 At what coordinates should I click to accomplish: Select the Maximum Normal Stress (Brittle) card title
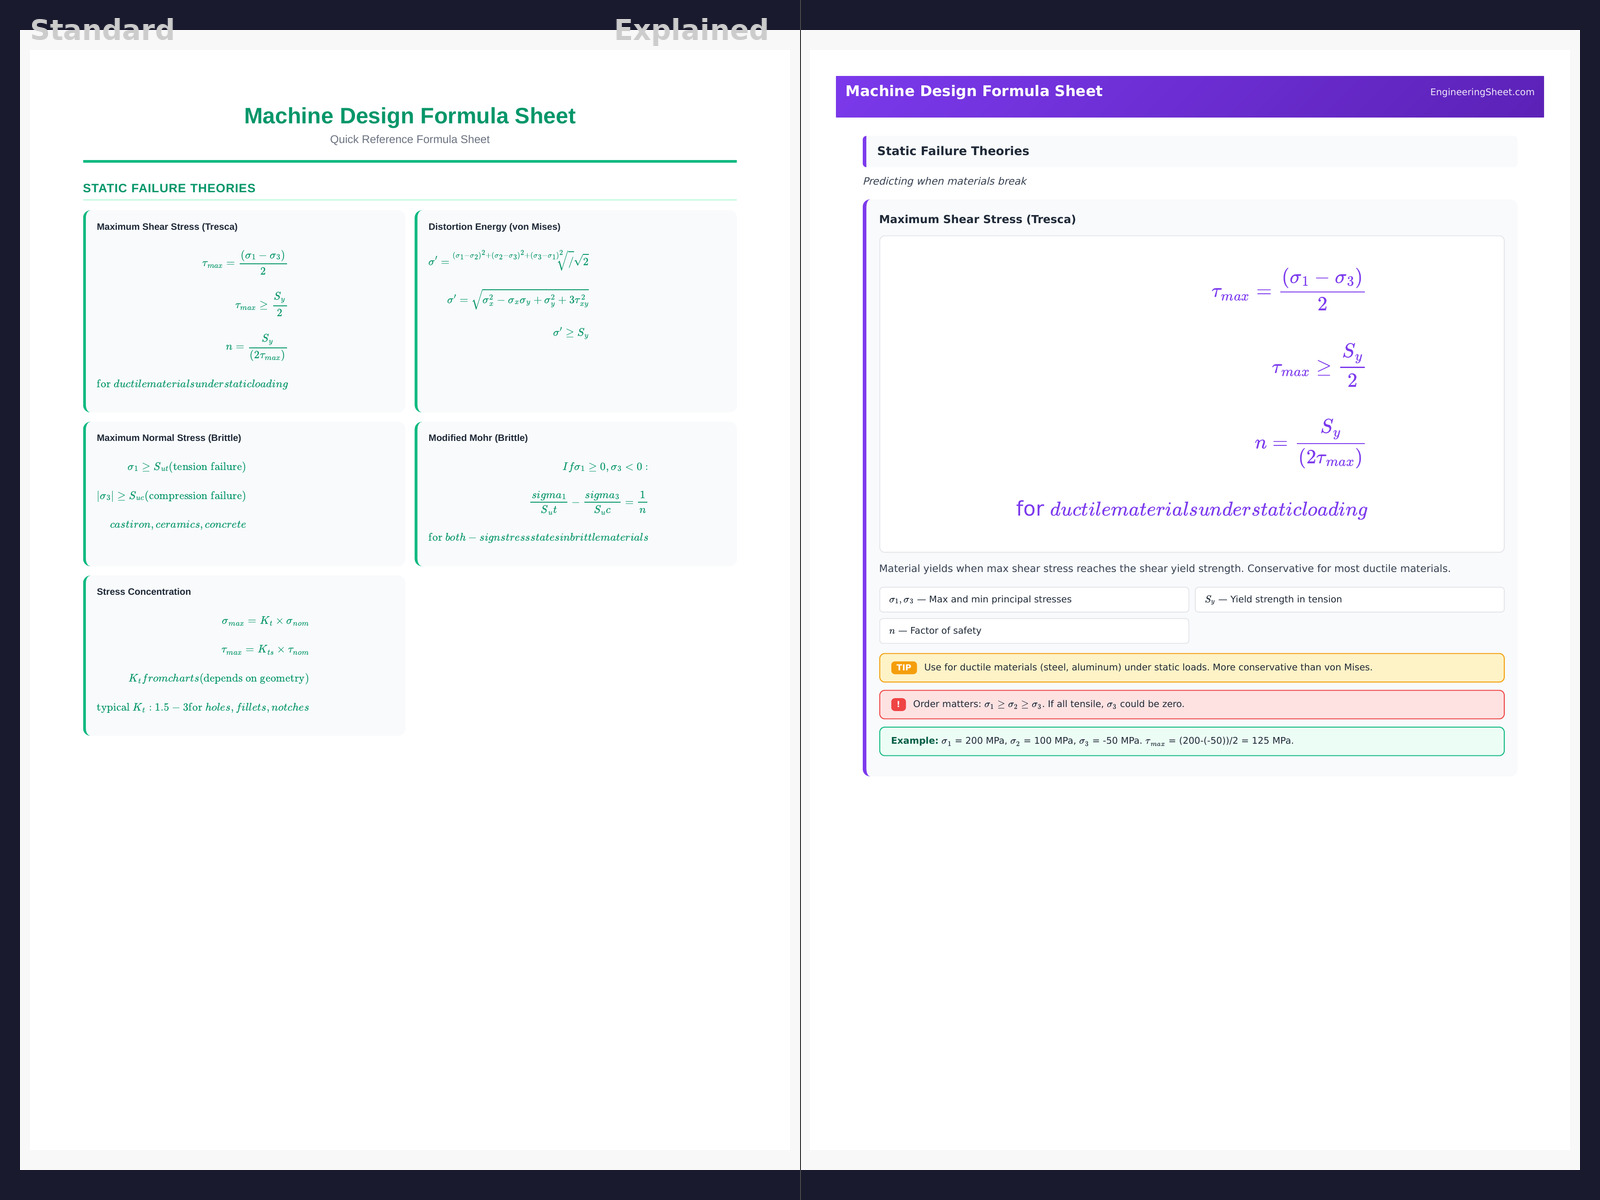168,438
